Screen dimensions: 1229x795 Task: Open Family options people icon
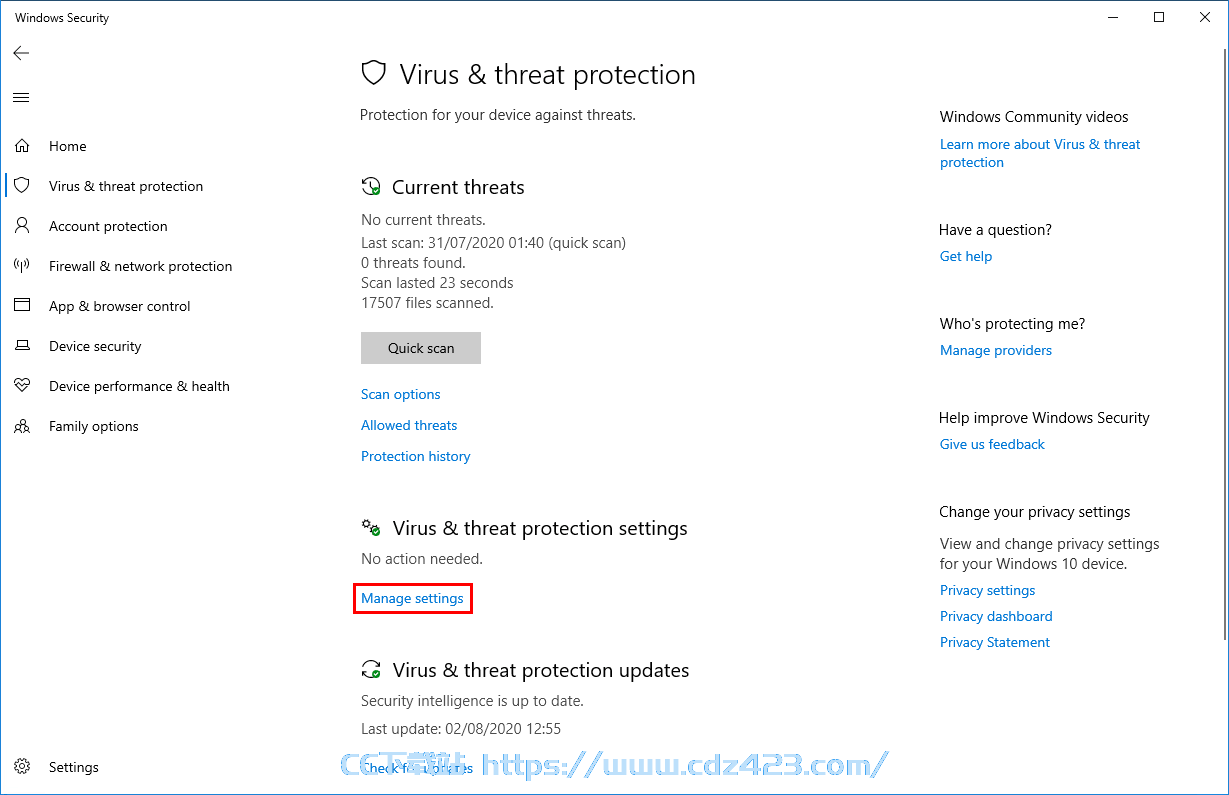tap(22, 426)
